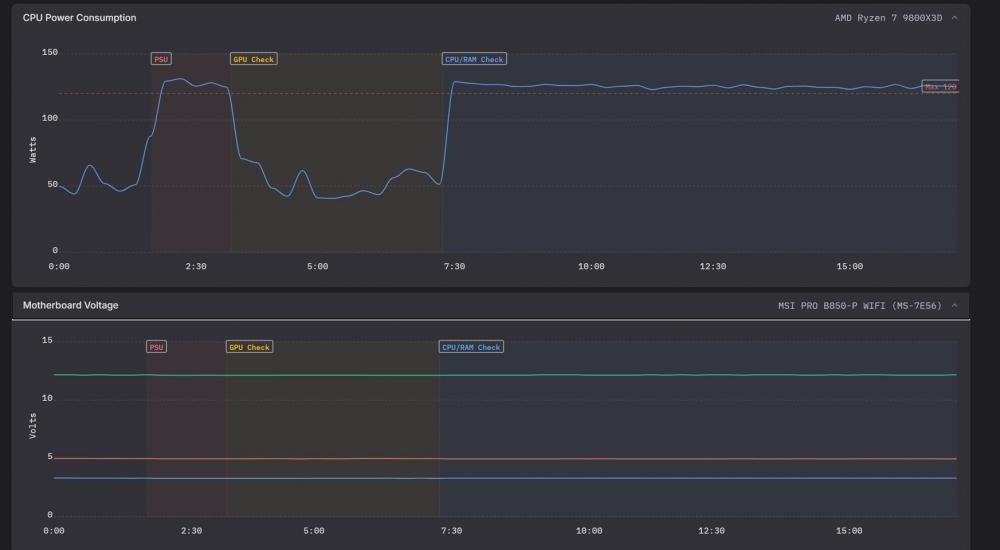
Task: Click the 10 tick on Volts axis
Action: [47, 398]
